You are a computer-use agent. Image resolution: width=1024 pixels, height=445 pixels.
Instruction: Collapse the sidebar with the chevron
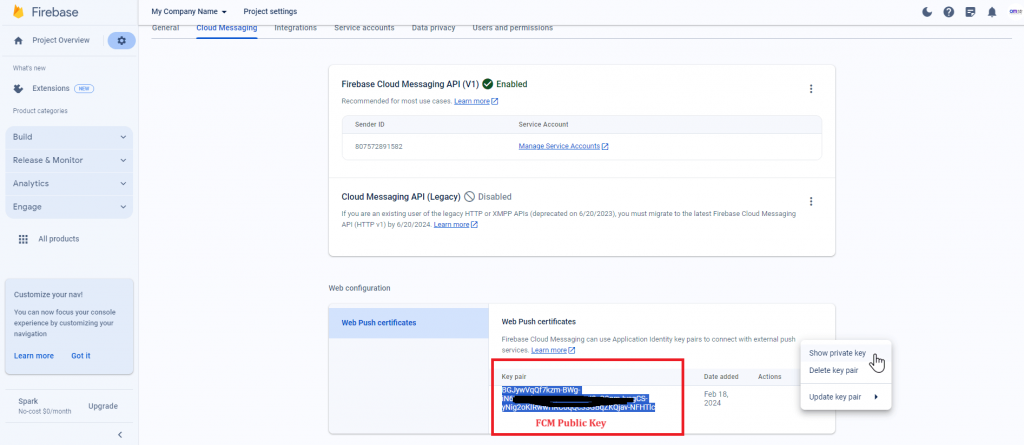(x=120, y=435)
